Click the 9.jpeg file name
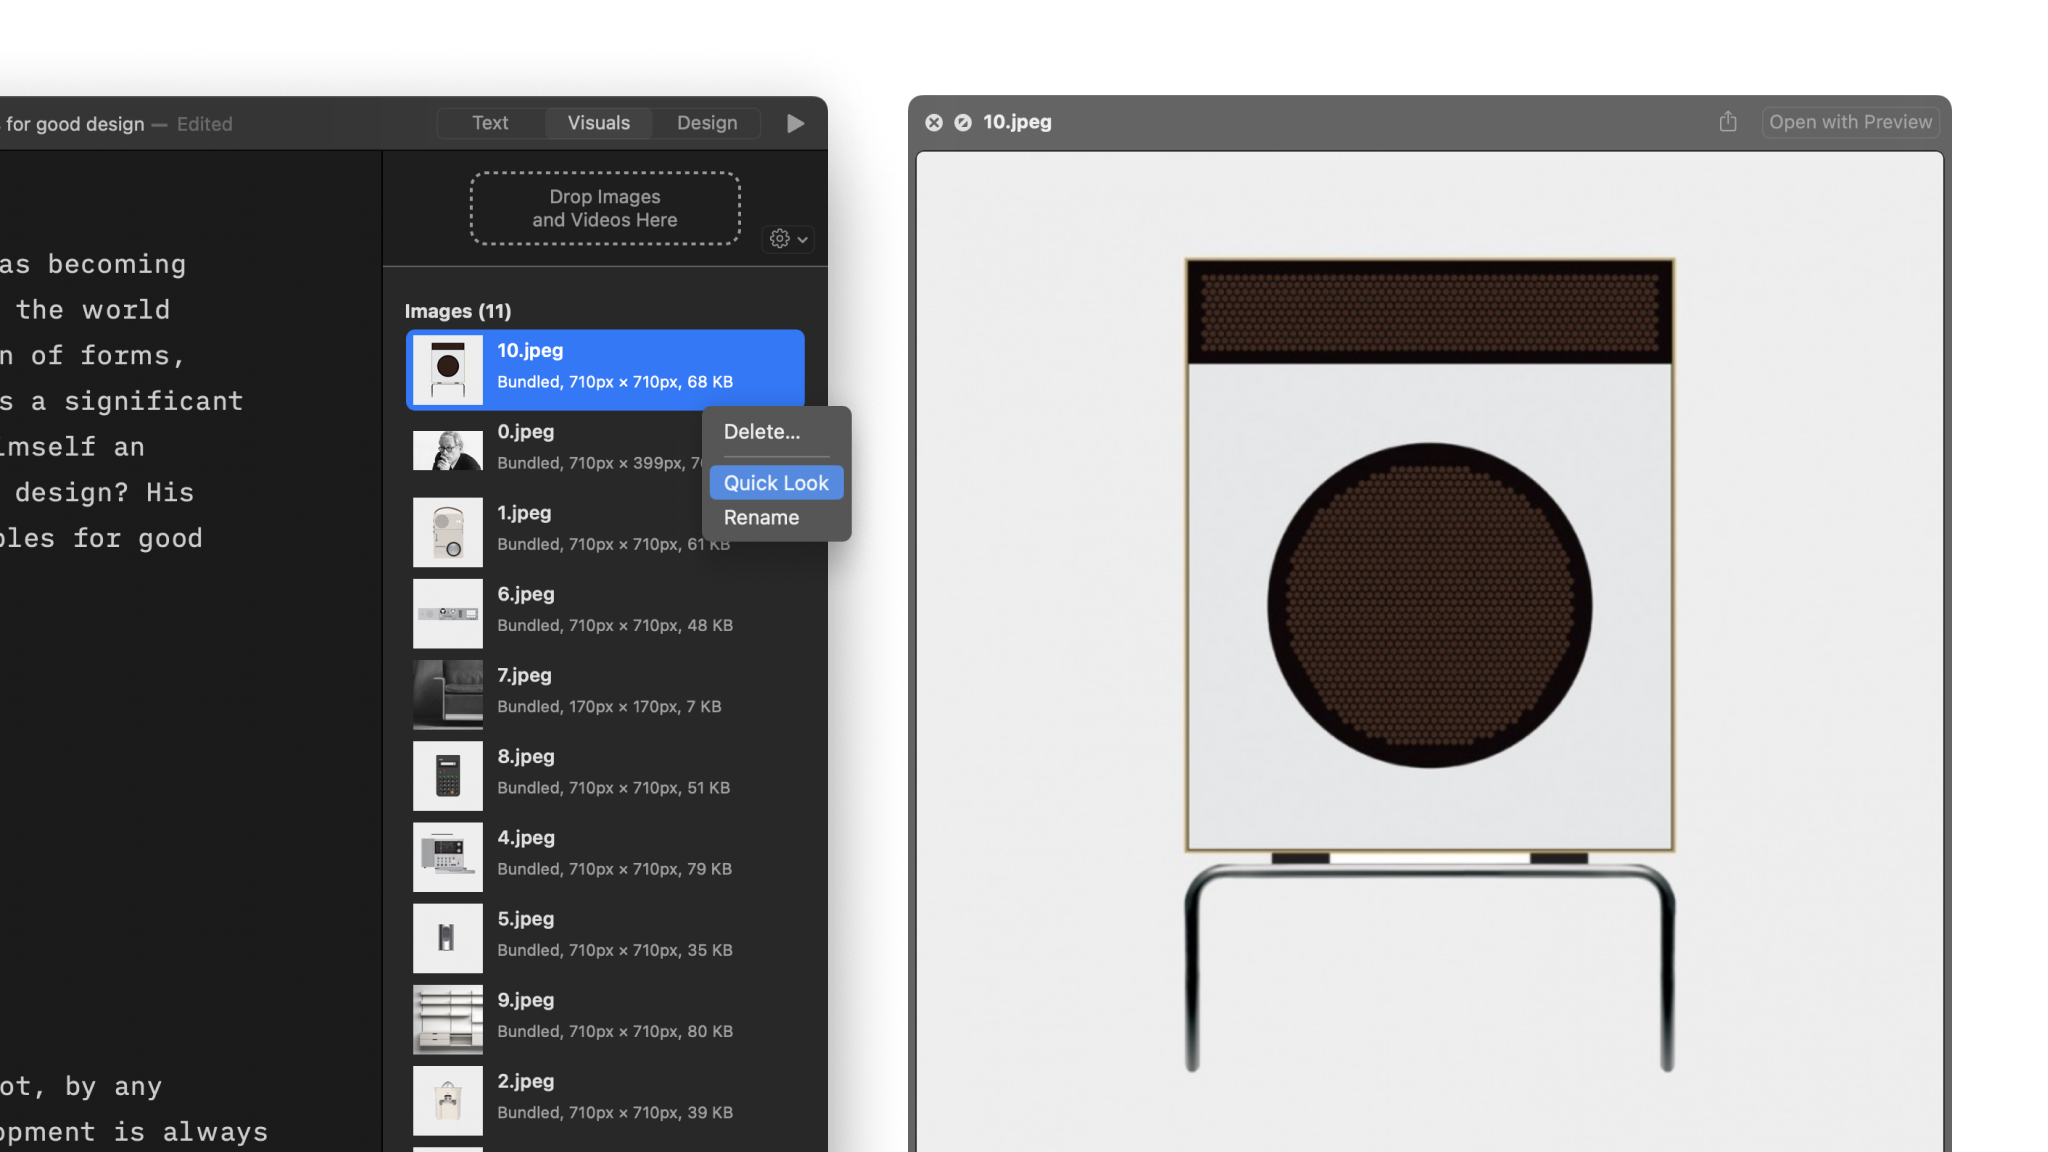The height and width of the screenshot is (1152, 2048). coord(526,1000)
